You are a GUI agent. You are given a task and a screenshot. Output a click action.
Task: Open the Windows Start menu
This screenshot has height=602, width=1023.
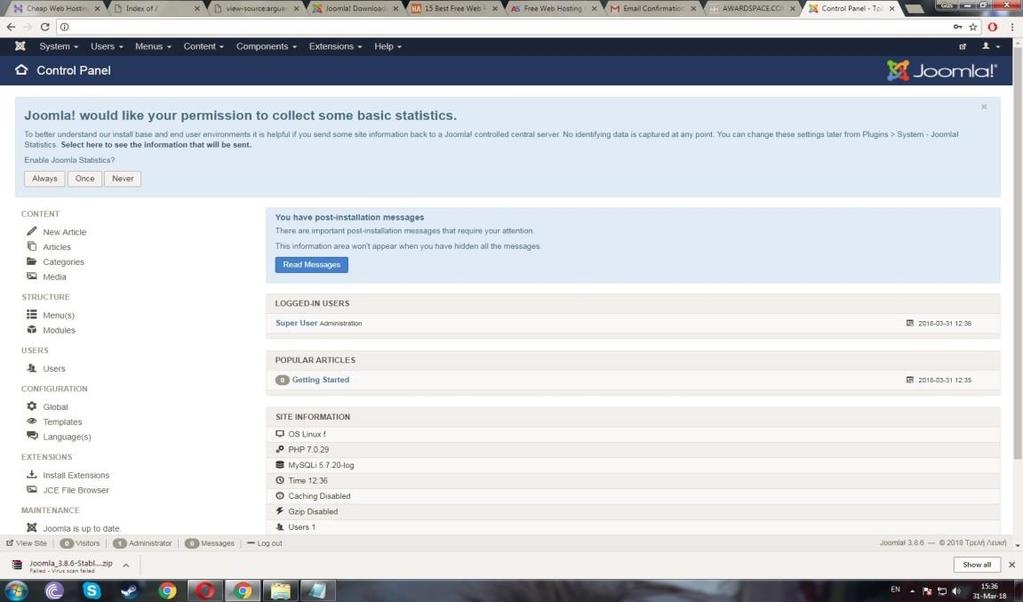(x=17, y=590)
